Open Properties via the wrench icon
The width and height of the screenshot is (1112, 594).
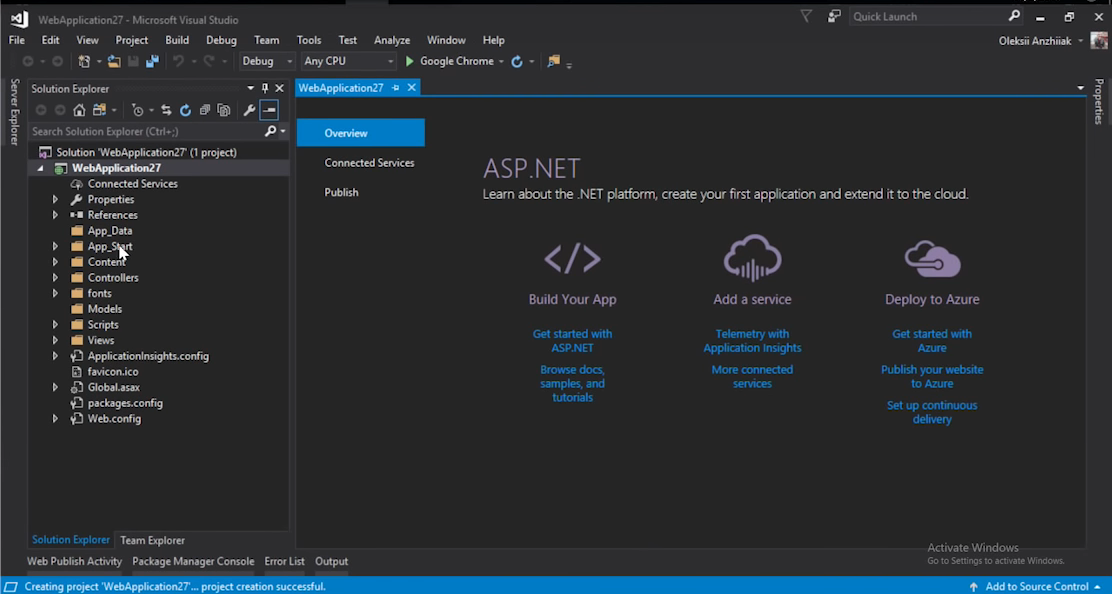tap(249, 110)
